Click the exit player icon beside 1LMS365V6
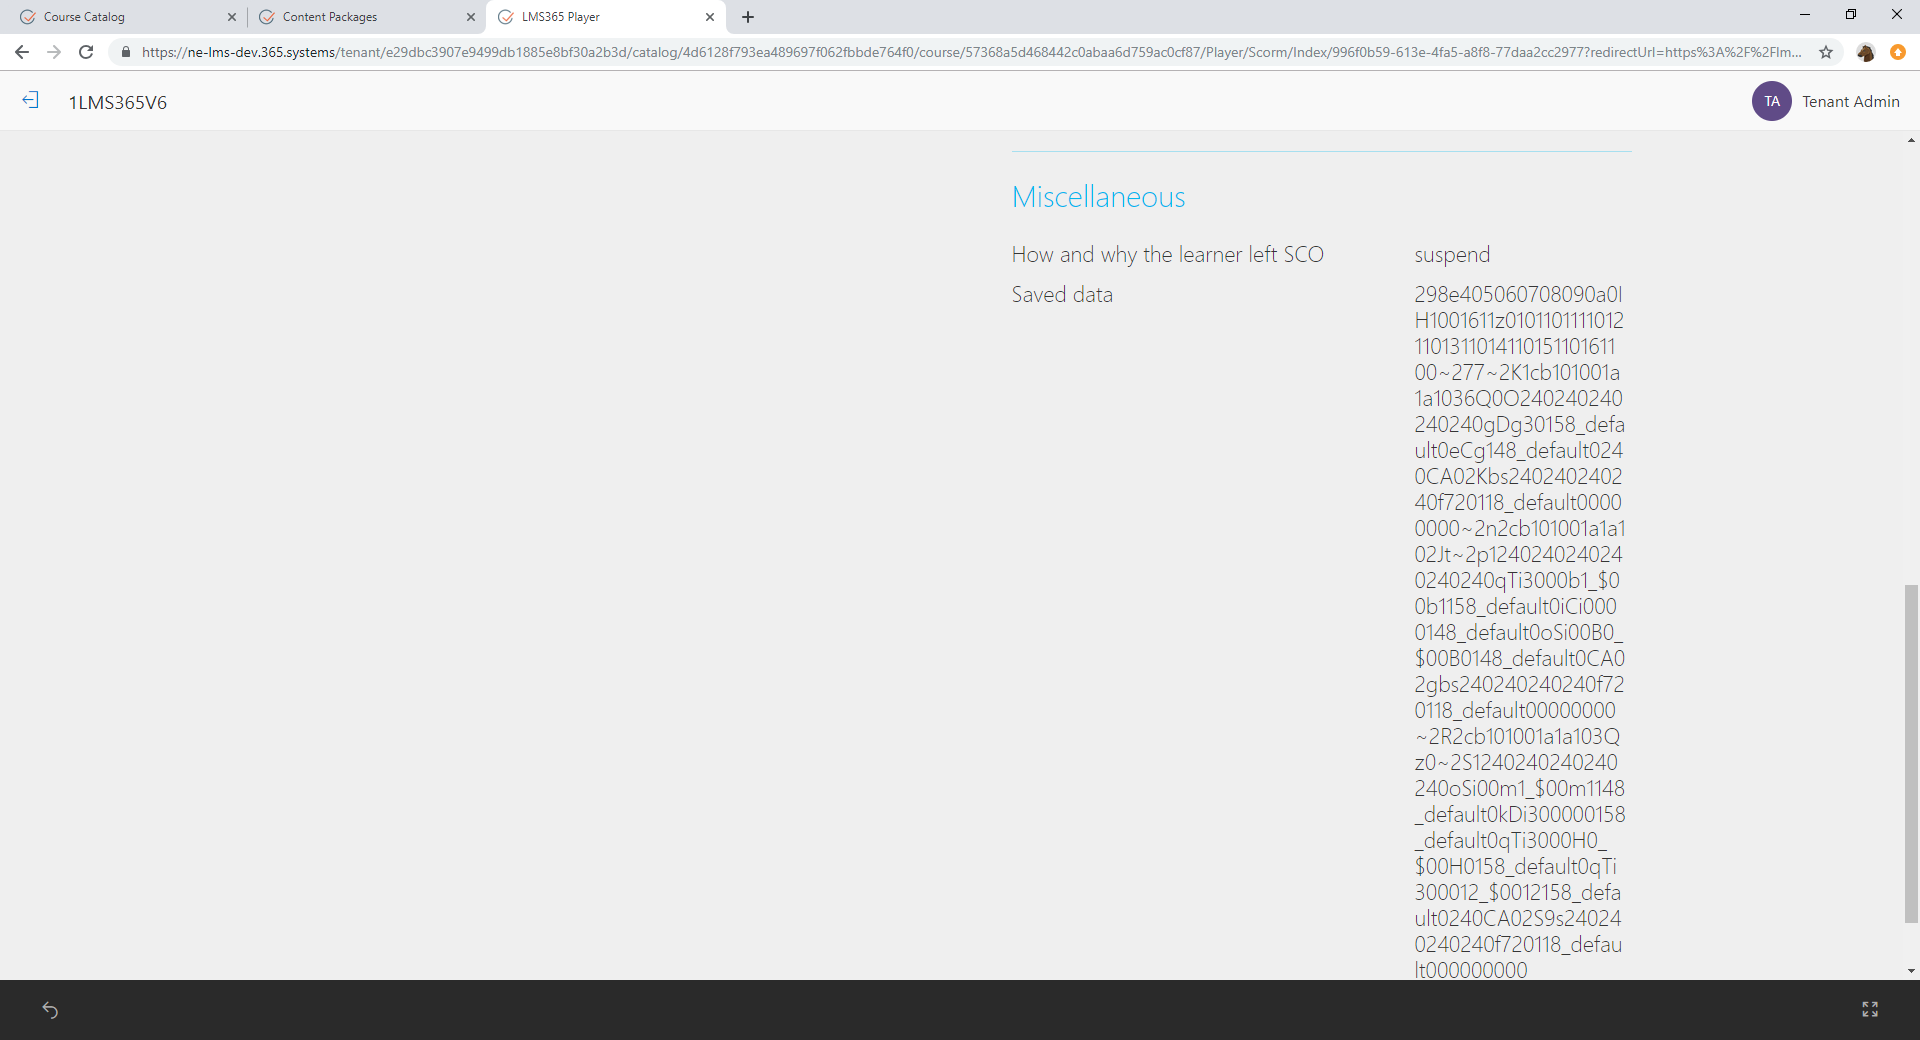The height and width of the screenshot is (1040, 1920). pyautogui.click(x=31, y=100)
